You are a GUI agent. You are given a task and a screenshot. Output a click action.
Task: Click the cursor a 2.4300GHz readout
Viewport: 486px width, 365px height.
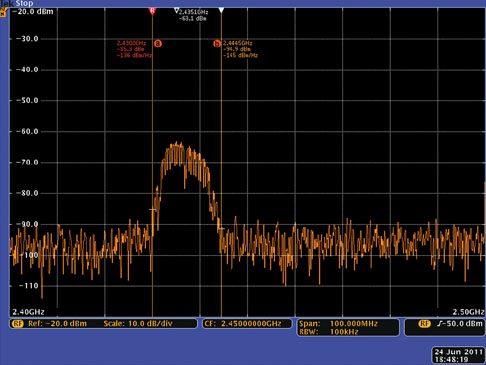[131, 43]
